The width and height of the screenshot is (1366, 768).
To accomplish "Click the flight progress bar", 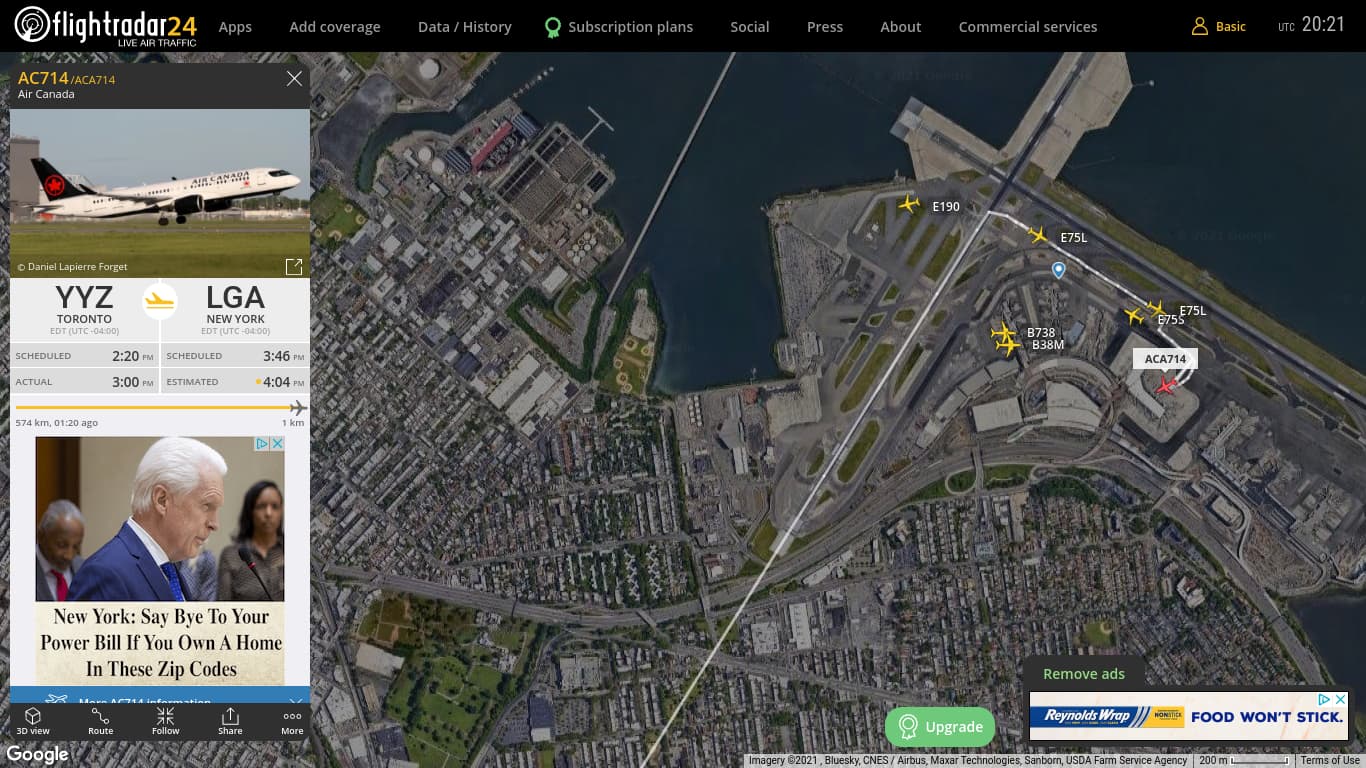I will click(160, 407).
